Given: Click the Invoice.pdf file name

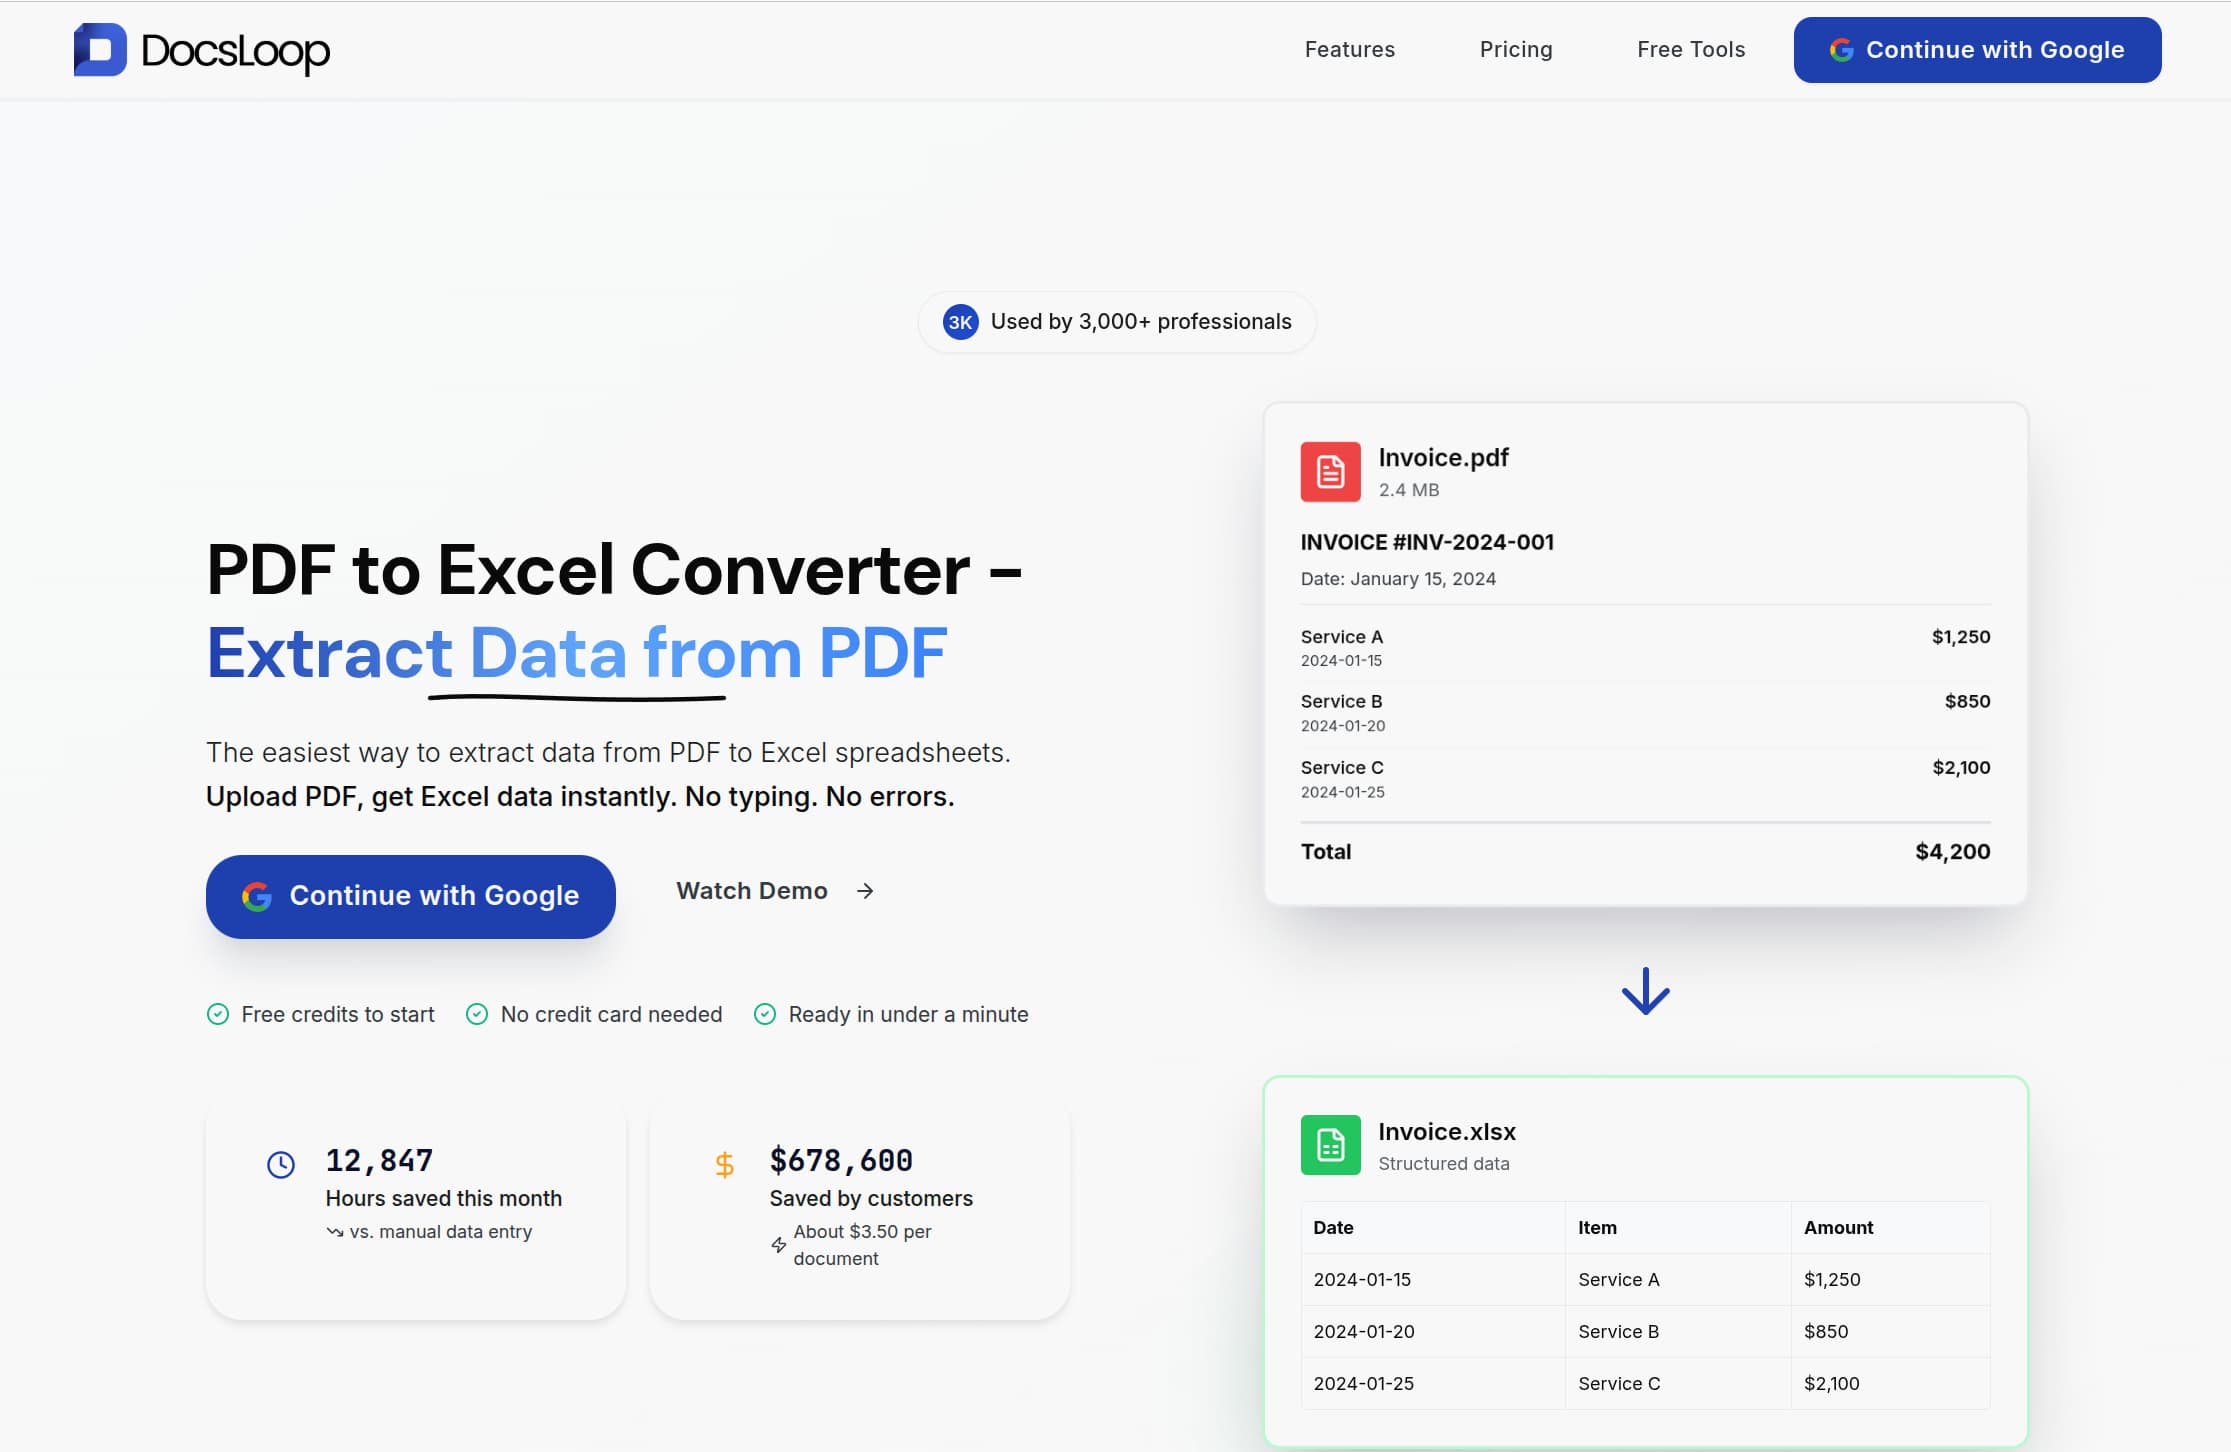Looking at the screenshot, I should [x=1443, y=458].
